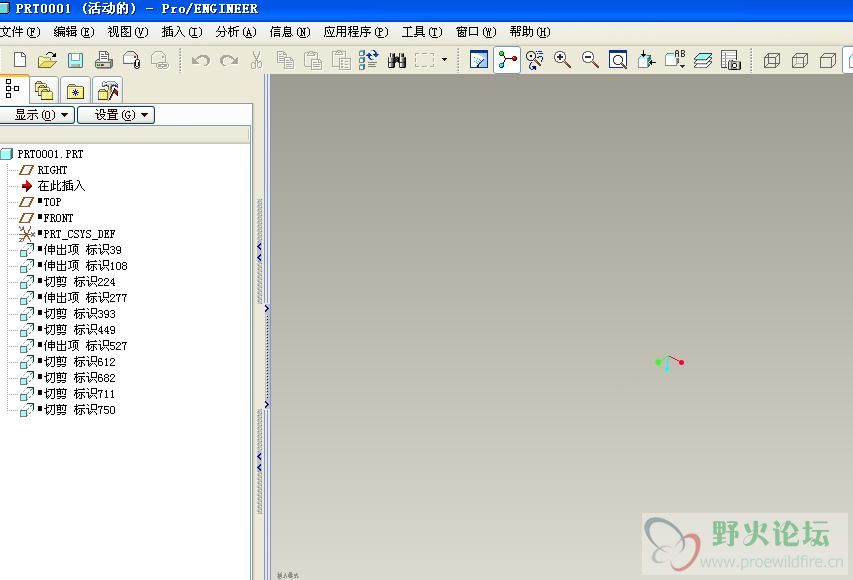Image resolution: width=853 pixels, height=580 pixels.
Task: Open the 文件 (File) menu
Action: pos(20,32)
